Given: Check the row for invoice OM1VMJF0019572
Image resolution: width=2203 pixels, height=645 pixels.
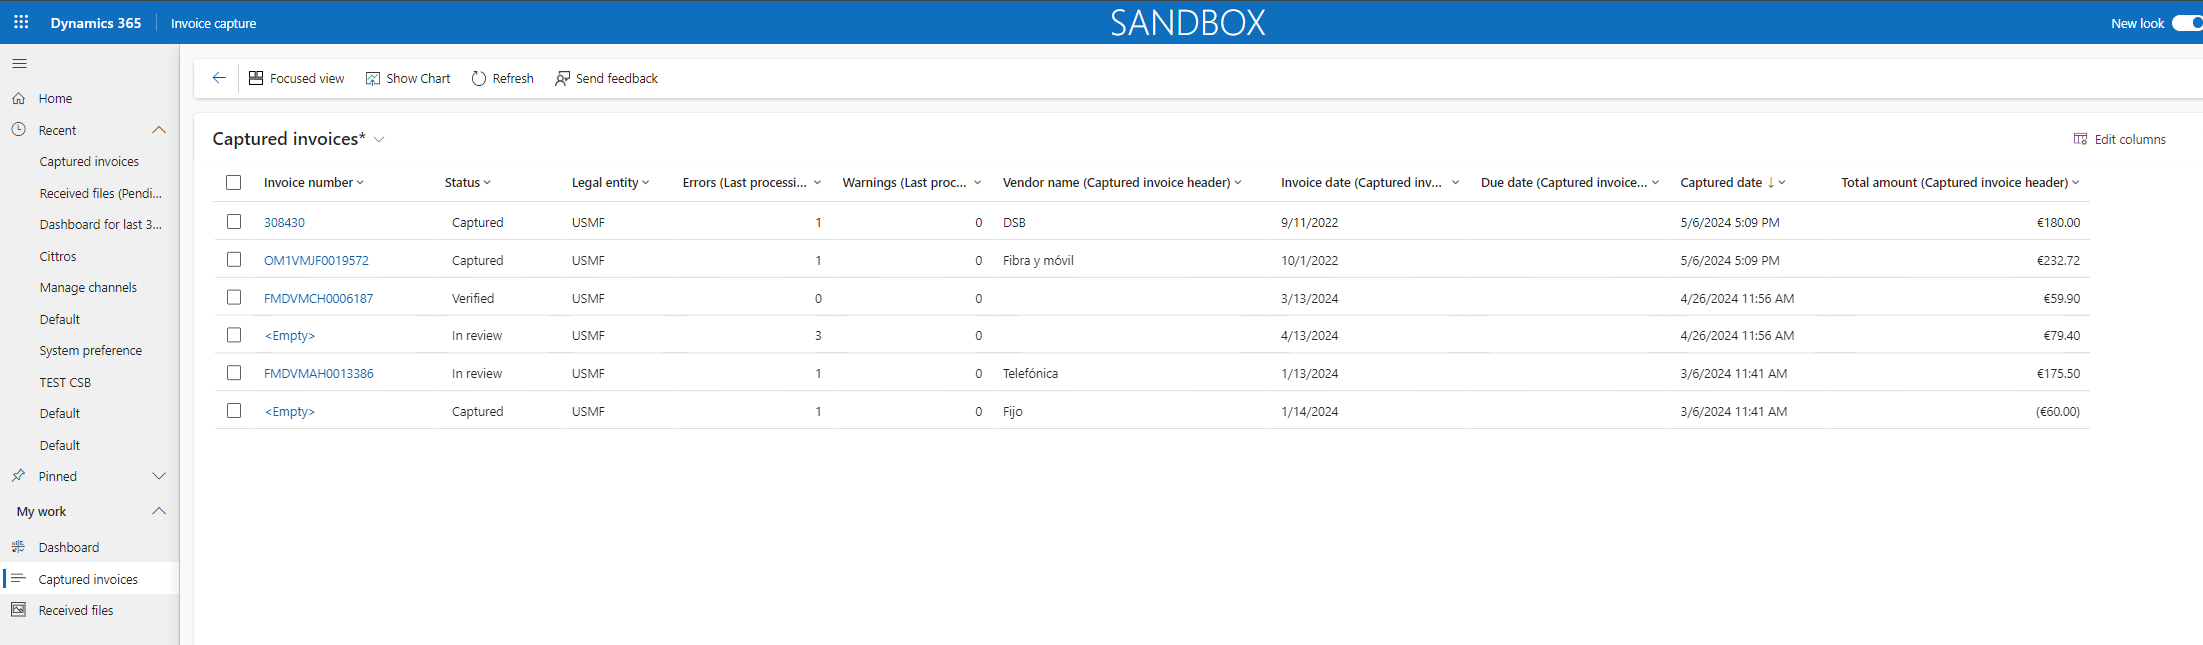Looking at the screenshot, I should pos(234,260).
